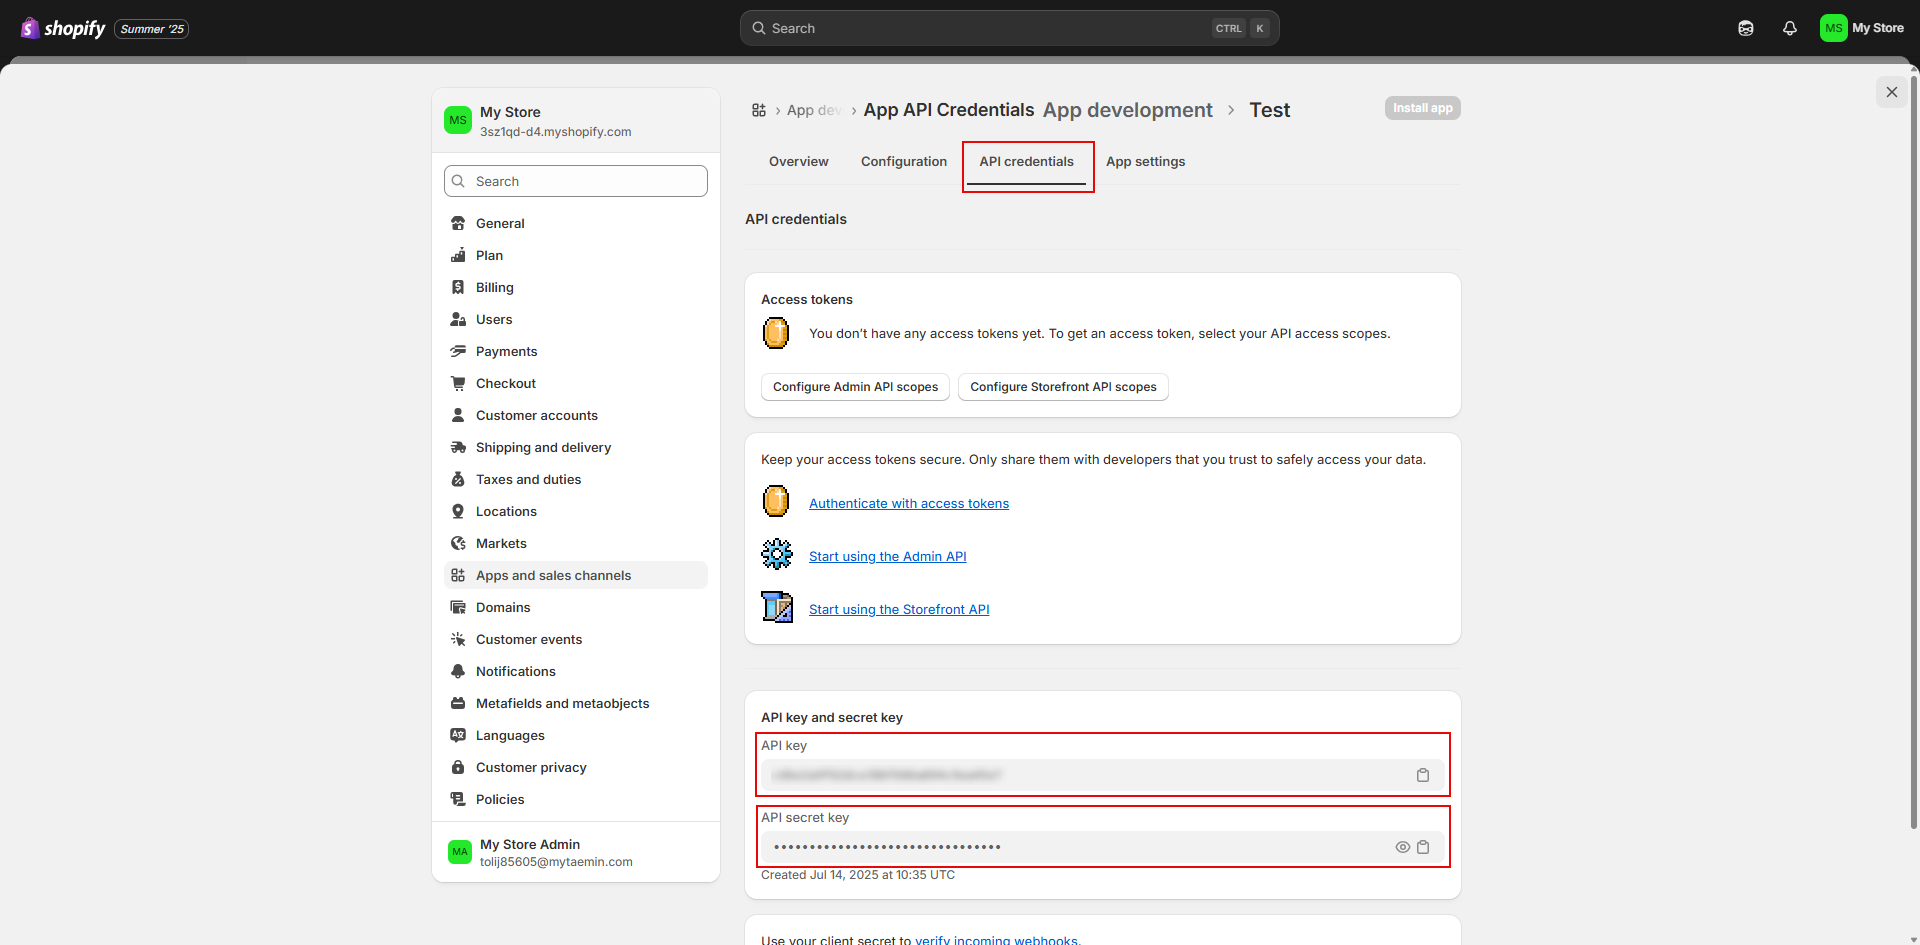The image size is (1920, 945).
Task: Open Taxes and duties settings
Action: (x=576, y=479)
